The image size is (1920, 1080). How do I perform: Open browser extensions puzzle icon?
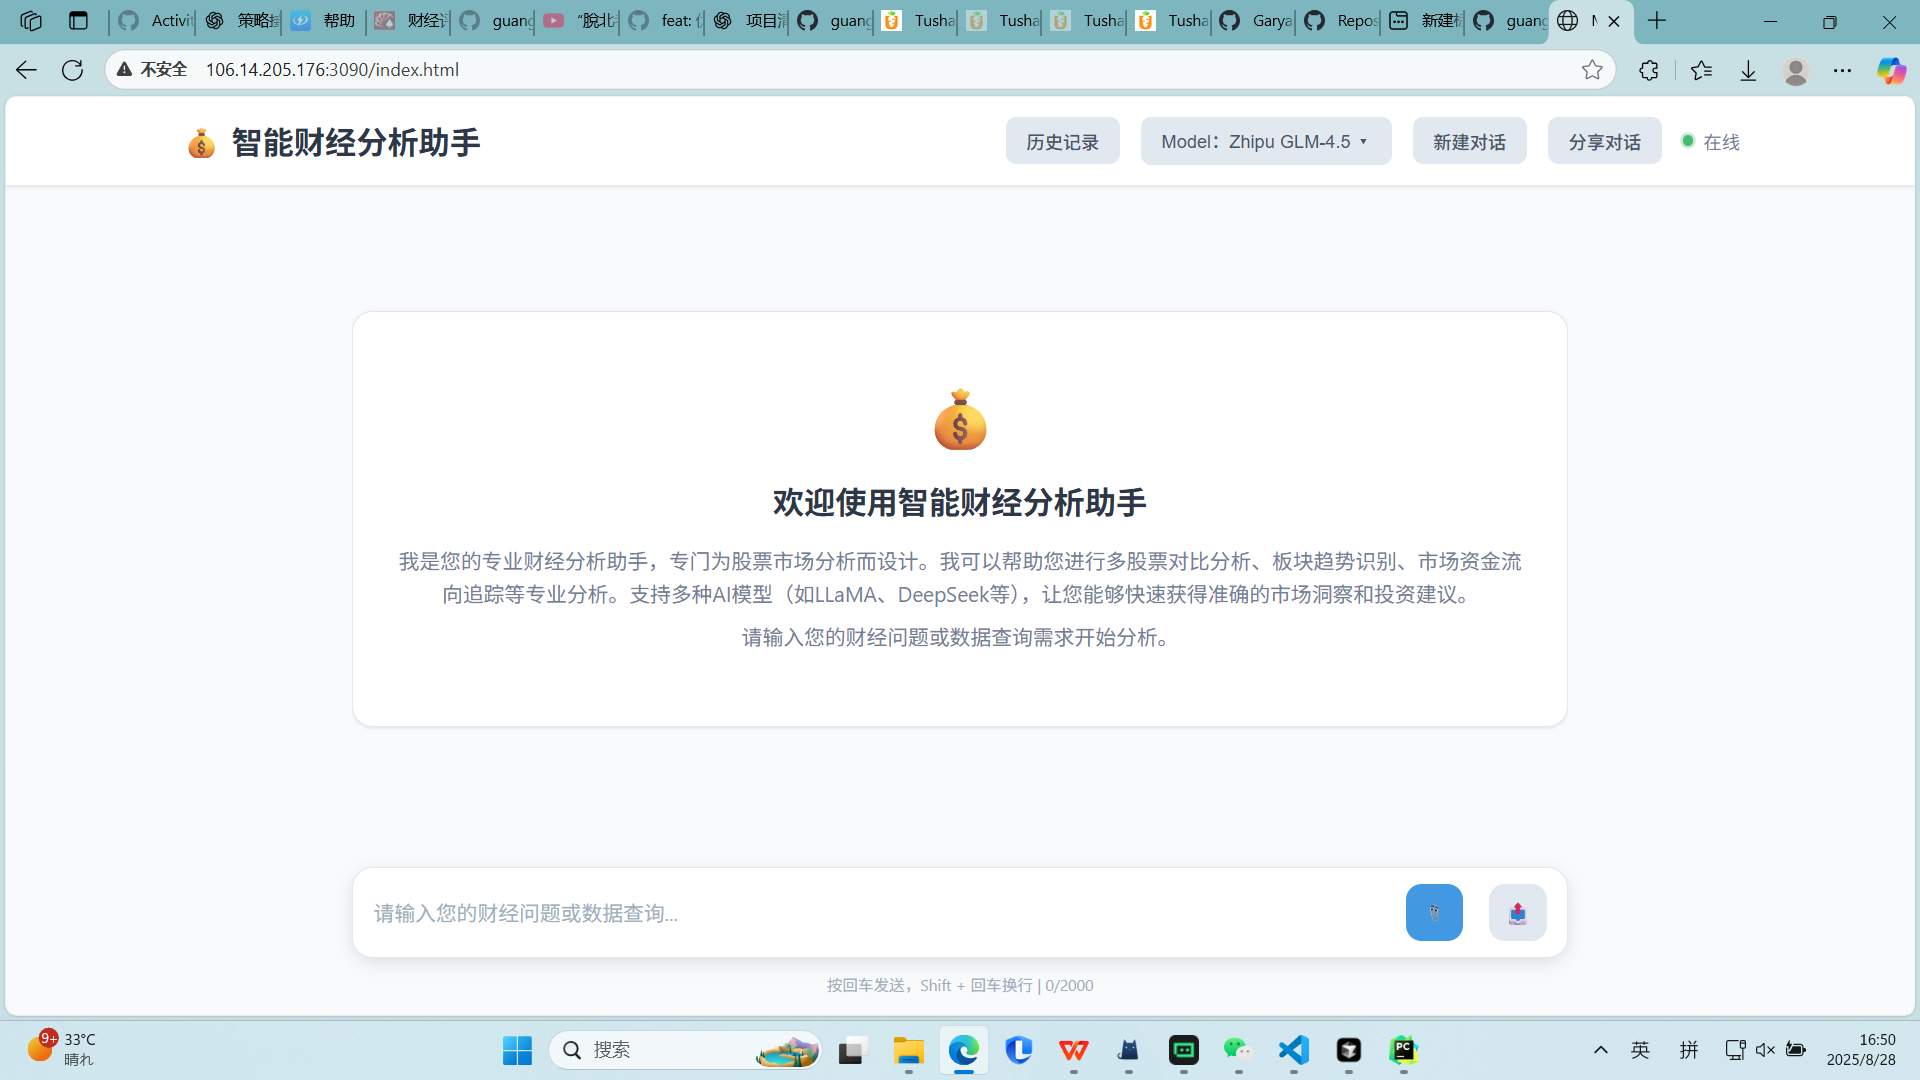click(x=1649, y=70)
